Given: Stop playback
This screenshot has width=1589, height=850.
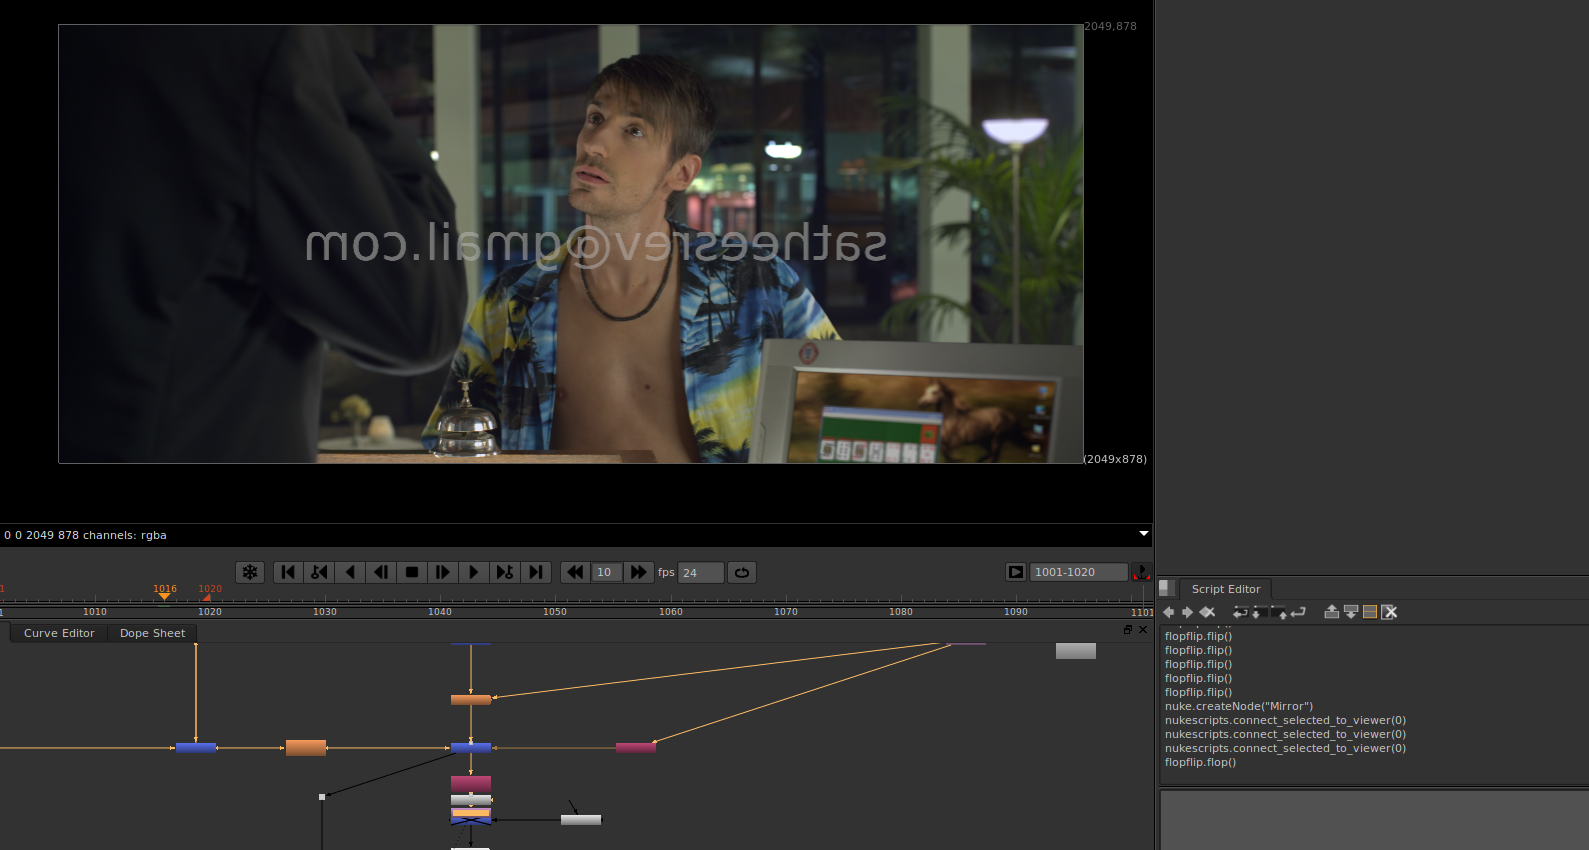Looking at the screenshot, I should (412, 572).
